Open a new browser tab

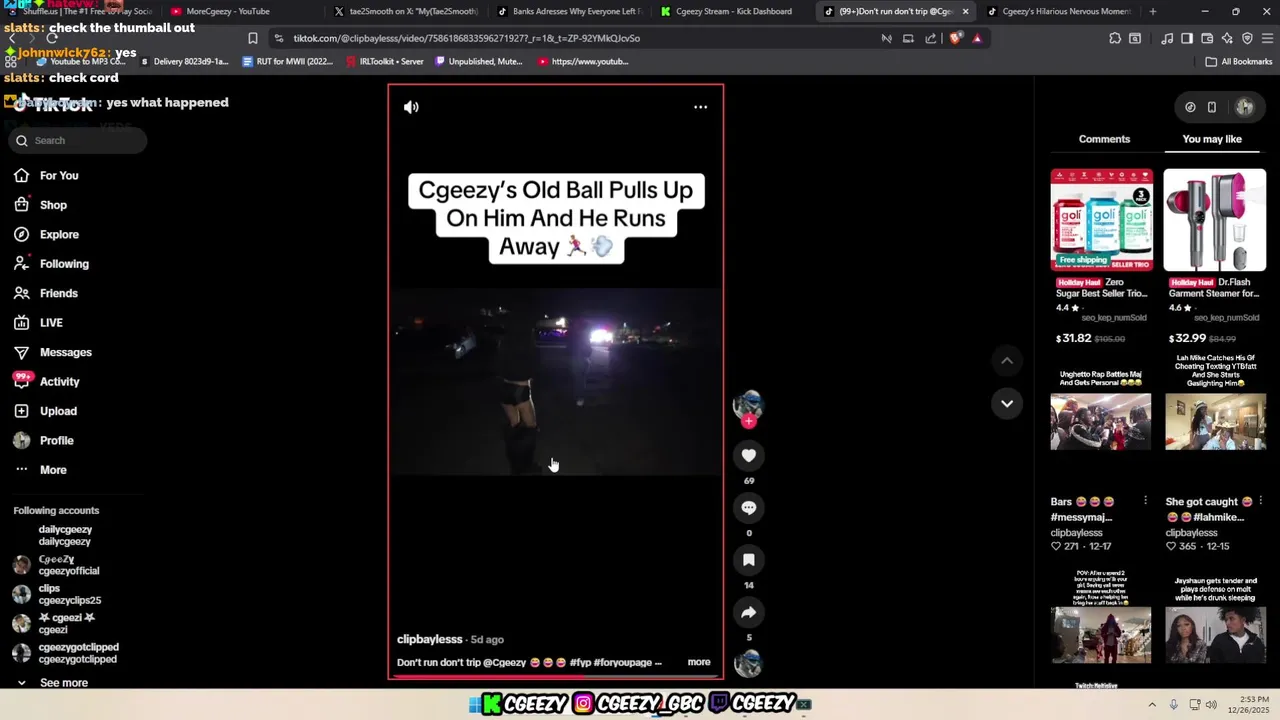pyautogui.click(x=1153, y=12)
